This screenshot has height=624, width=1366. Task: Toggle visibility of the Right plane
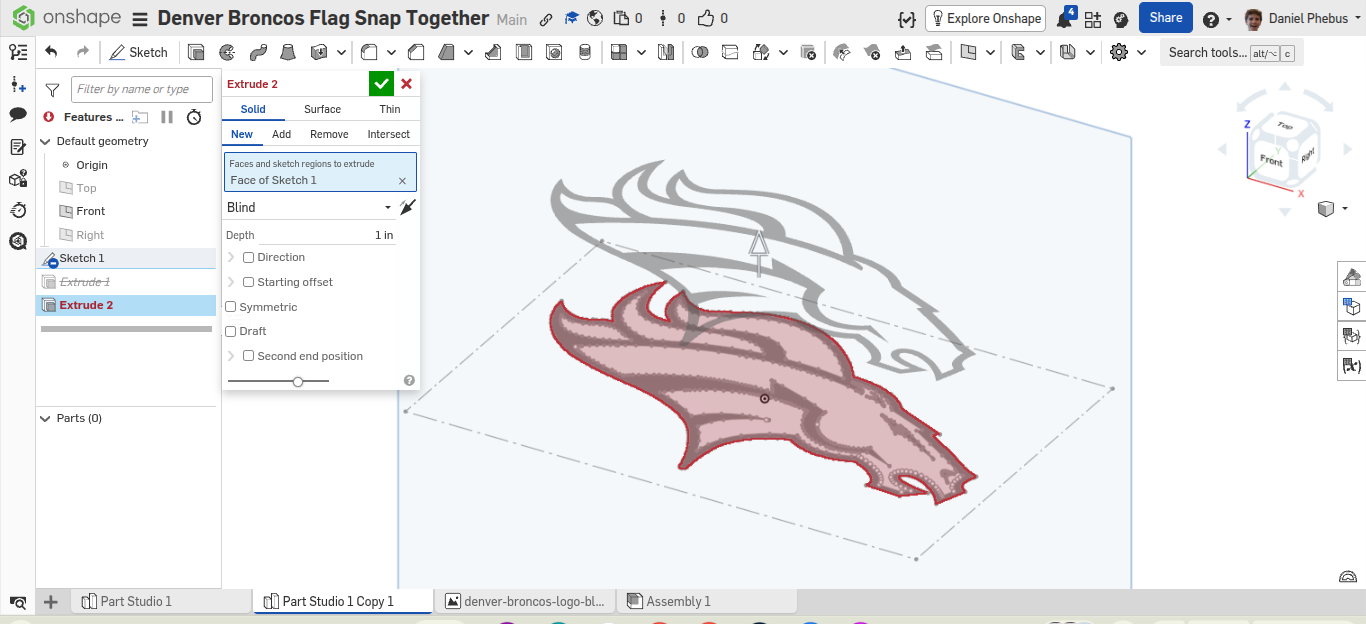click(66, 235)
